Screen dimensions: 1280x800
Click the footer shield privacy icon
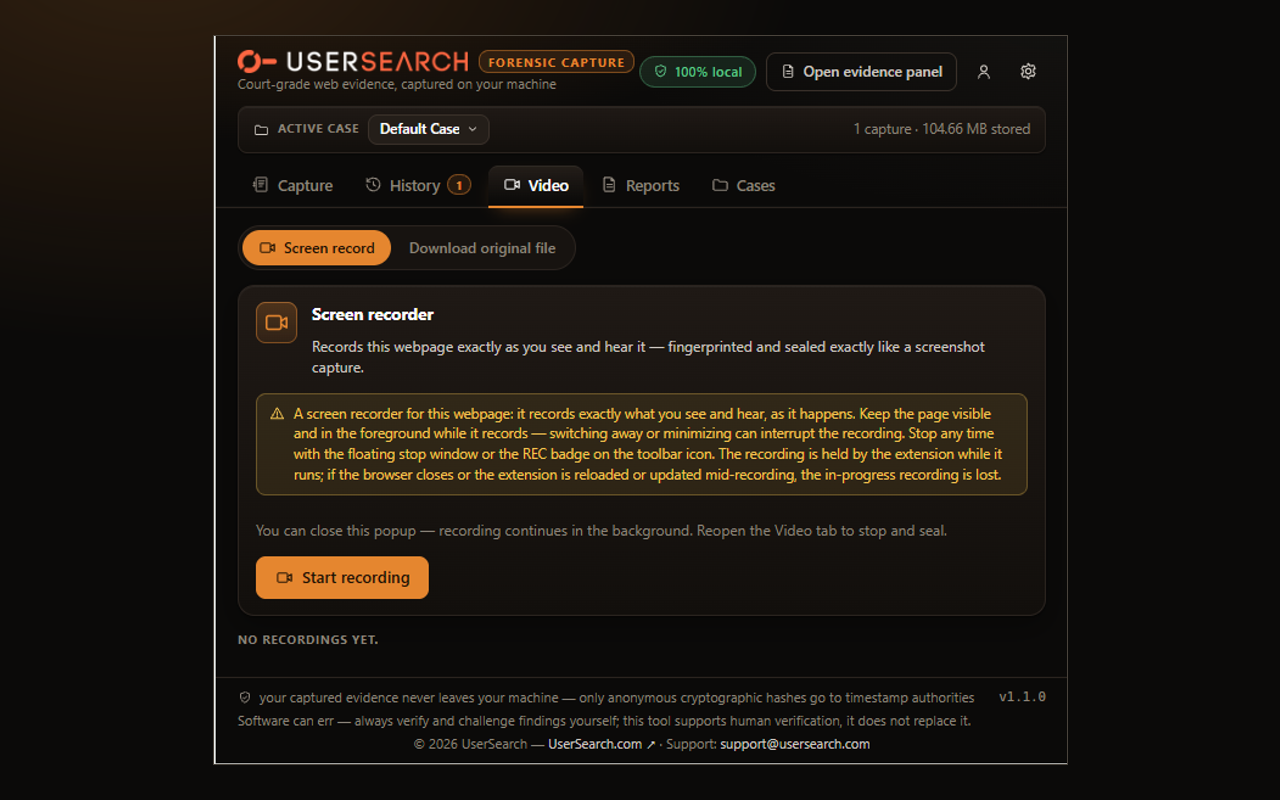244,698
